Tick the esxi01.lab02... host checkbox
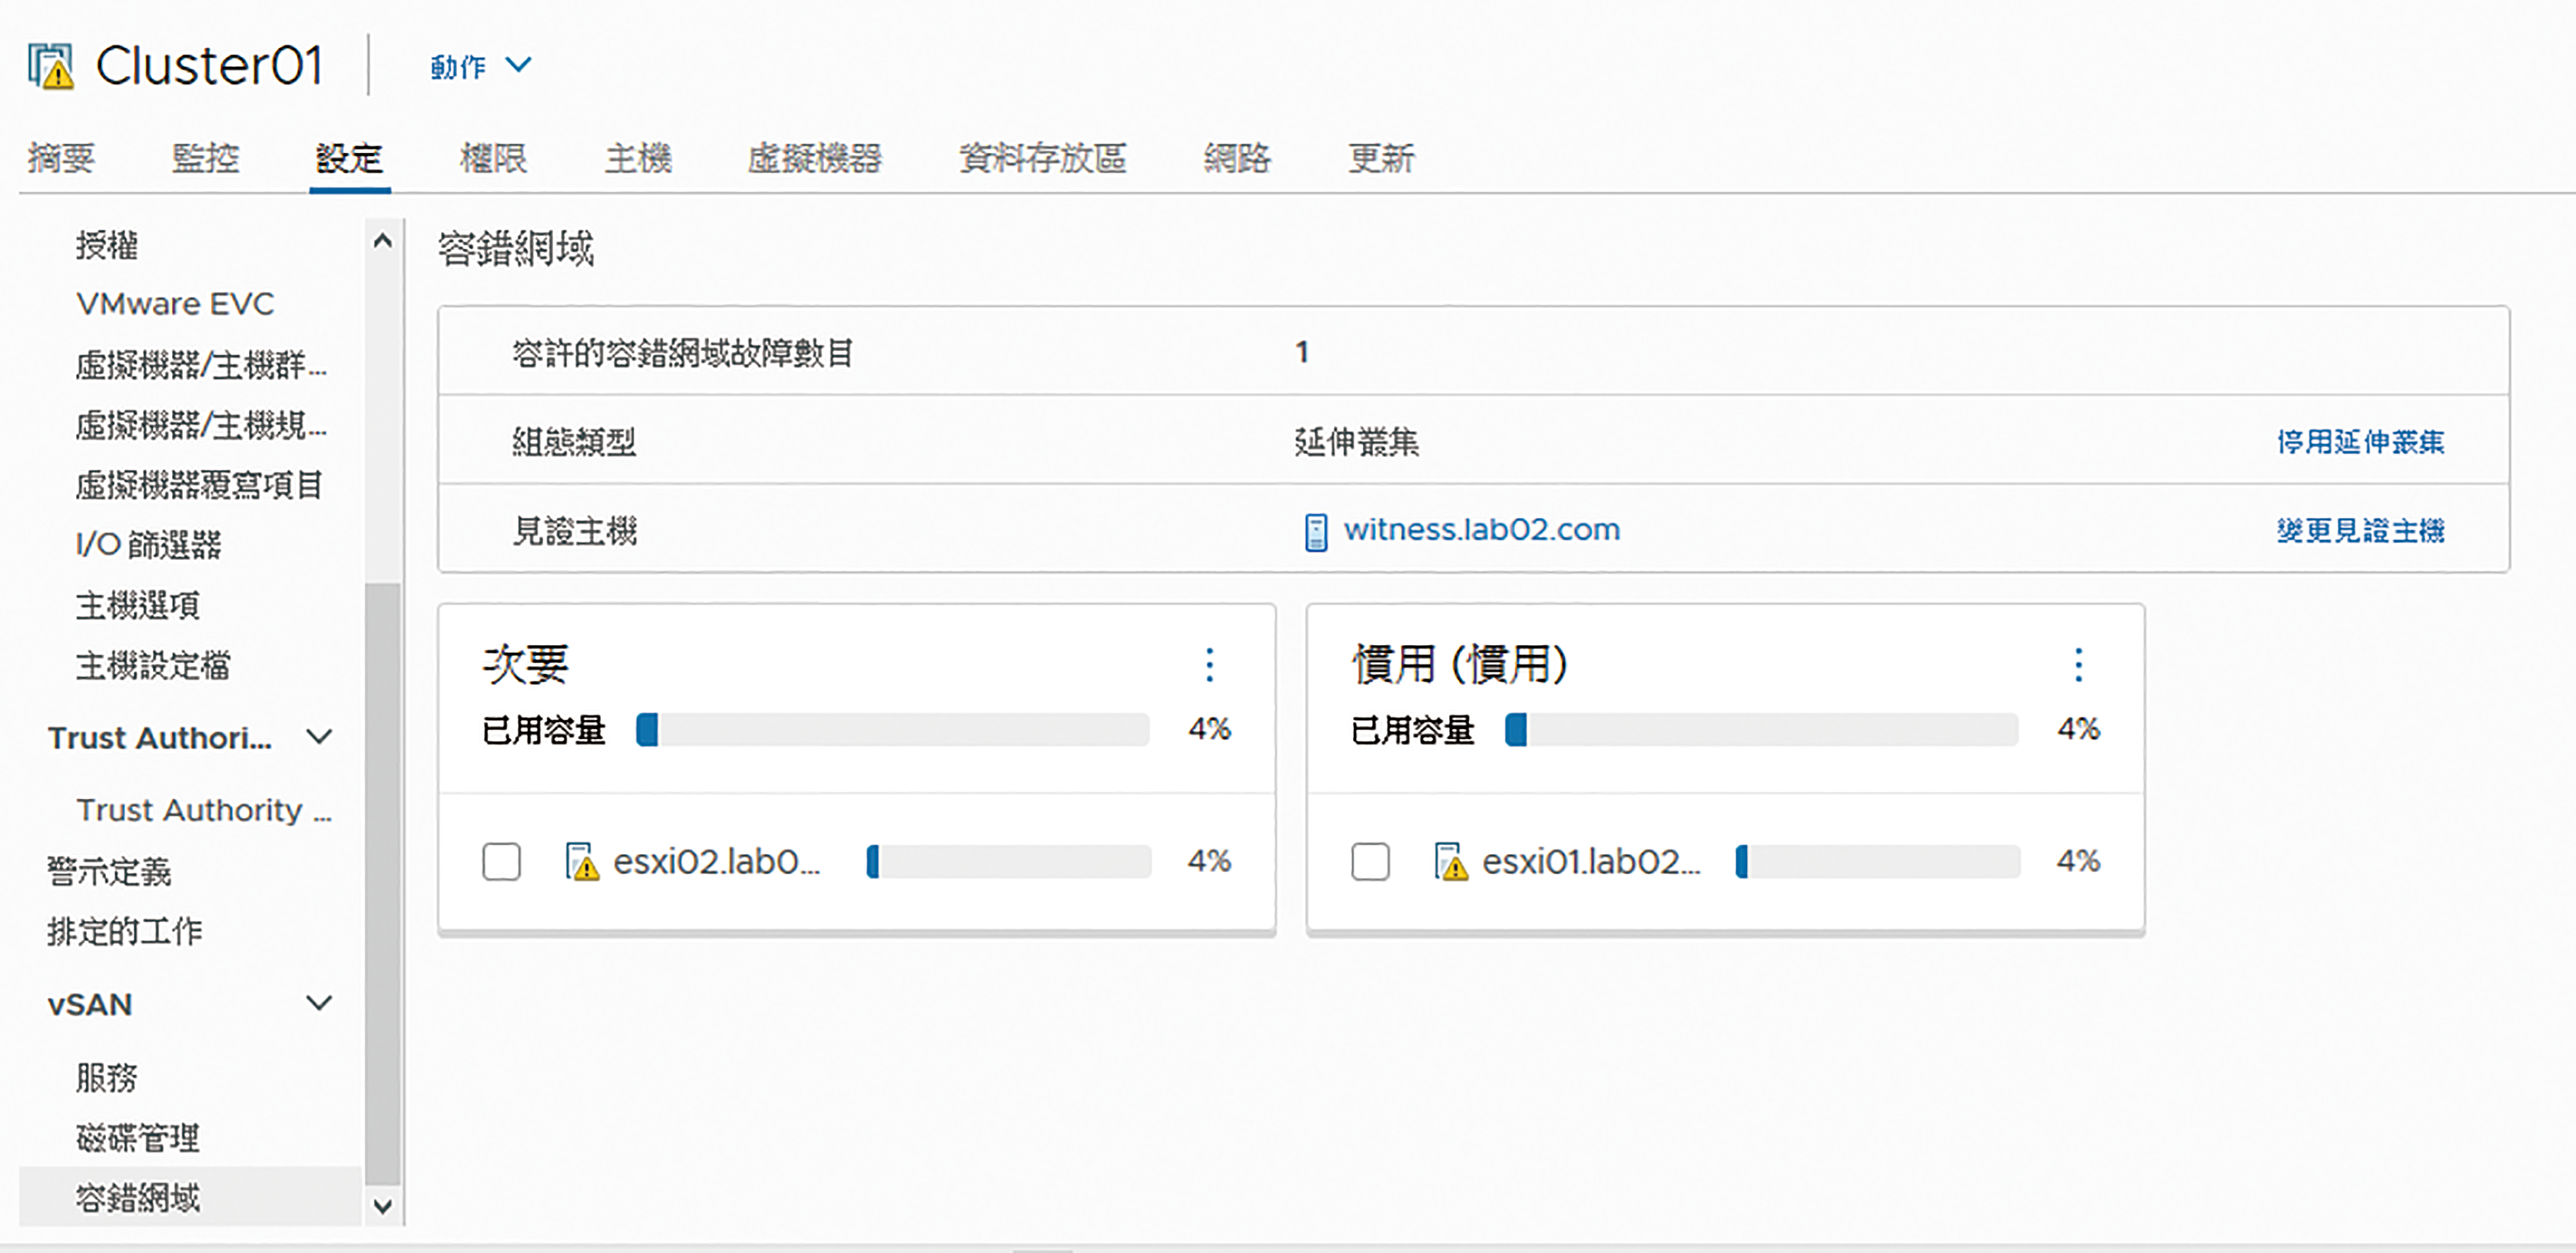 [1370, 861]
